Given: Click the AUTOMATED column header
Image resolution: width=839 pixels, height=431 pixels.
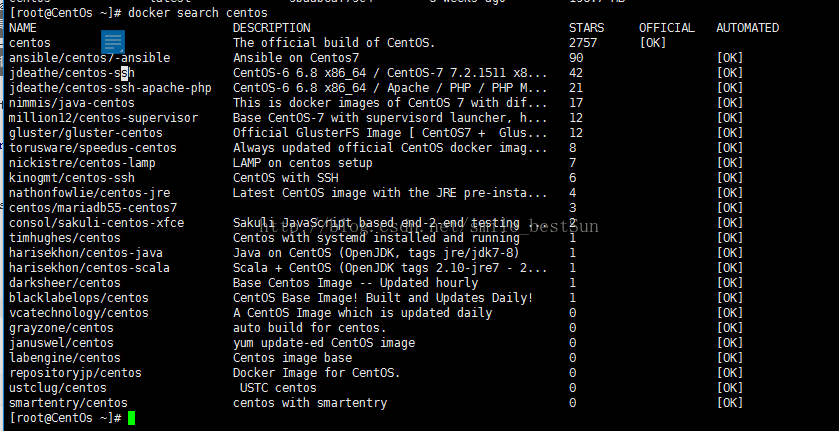Looking at the screenshot, I should (748, 28).
